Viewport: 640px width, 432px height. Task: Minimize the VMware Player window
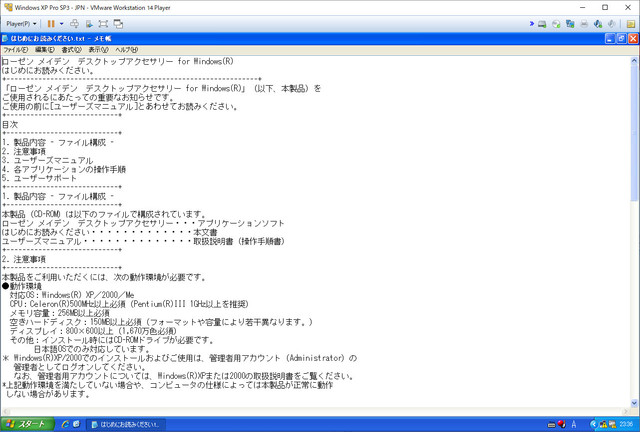point(583,7)
